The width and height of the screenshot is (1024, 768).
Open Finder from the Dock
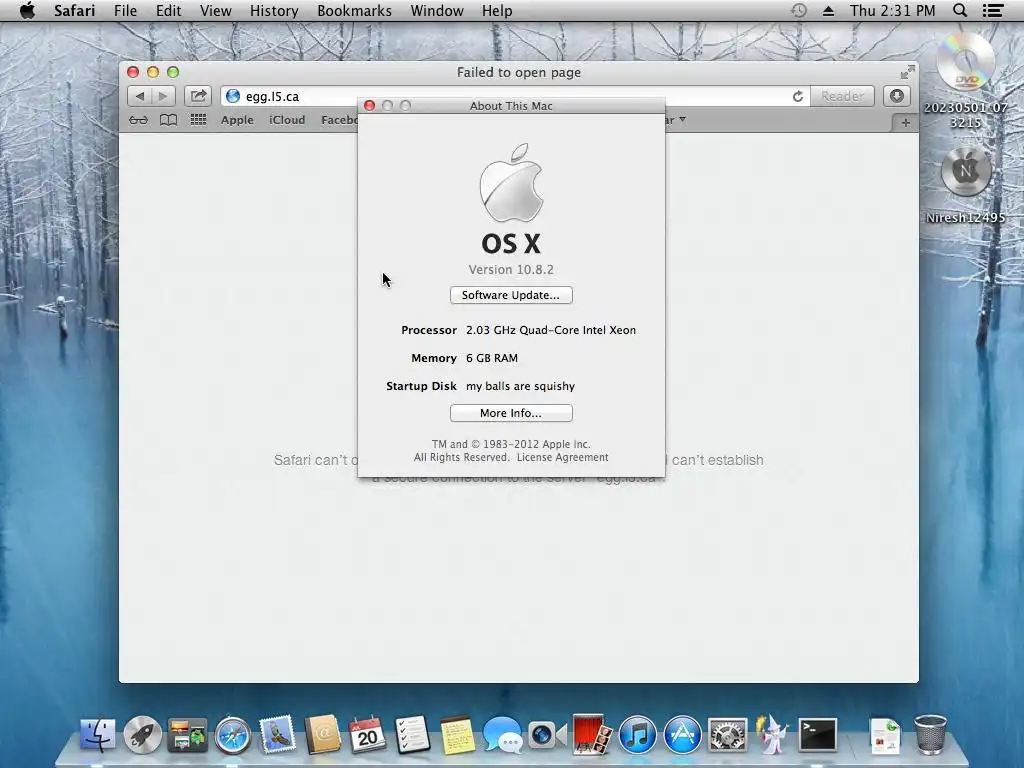coord(98,734)
